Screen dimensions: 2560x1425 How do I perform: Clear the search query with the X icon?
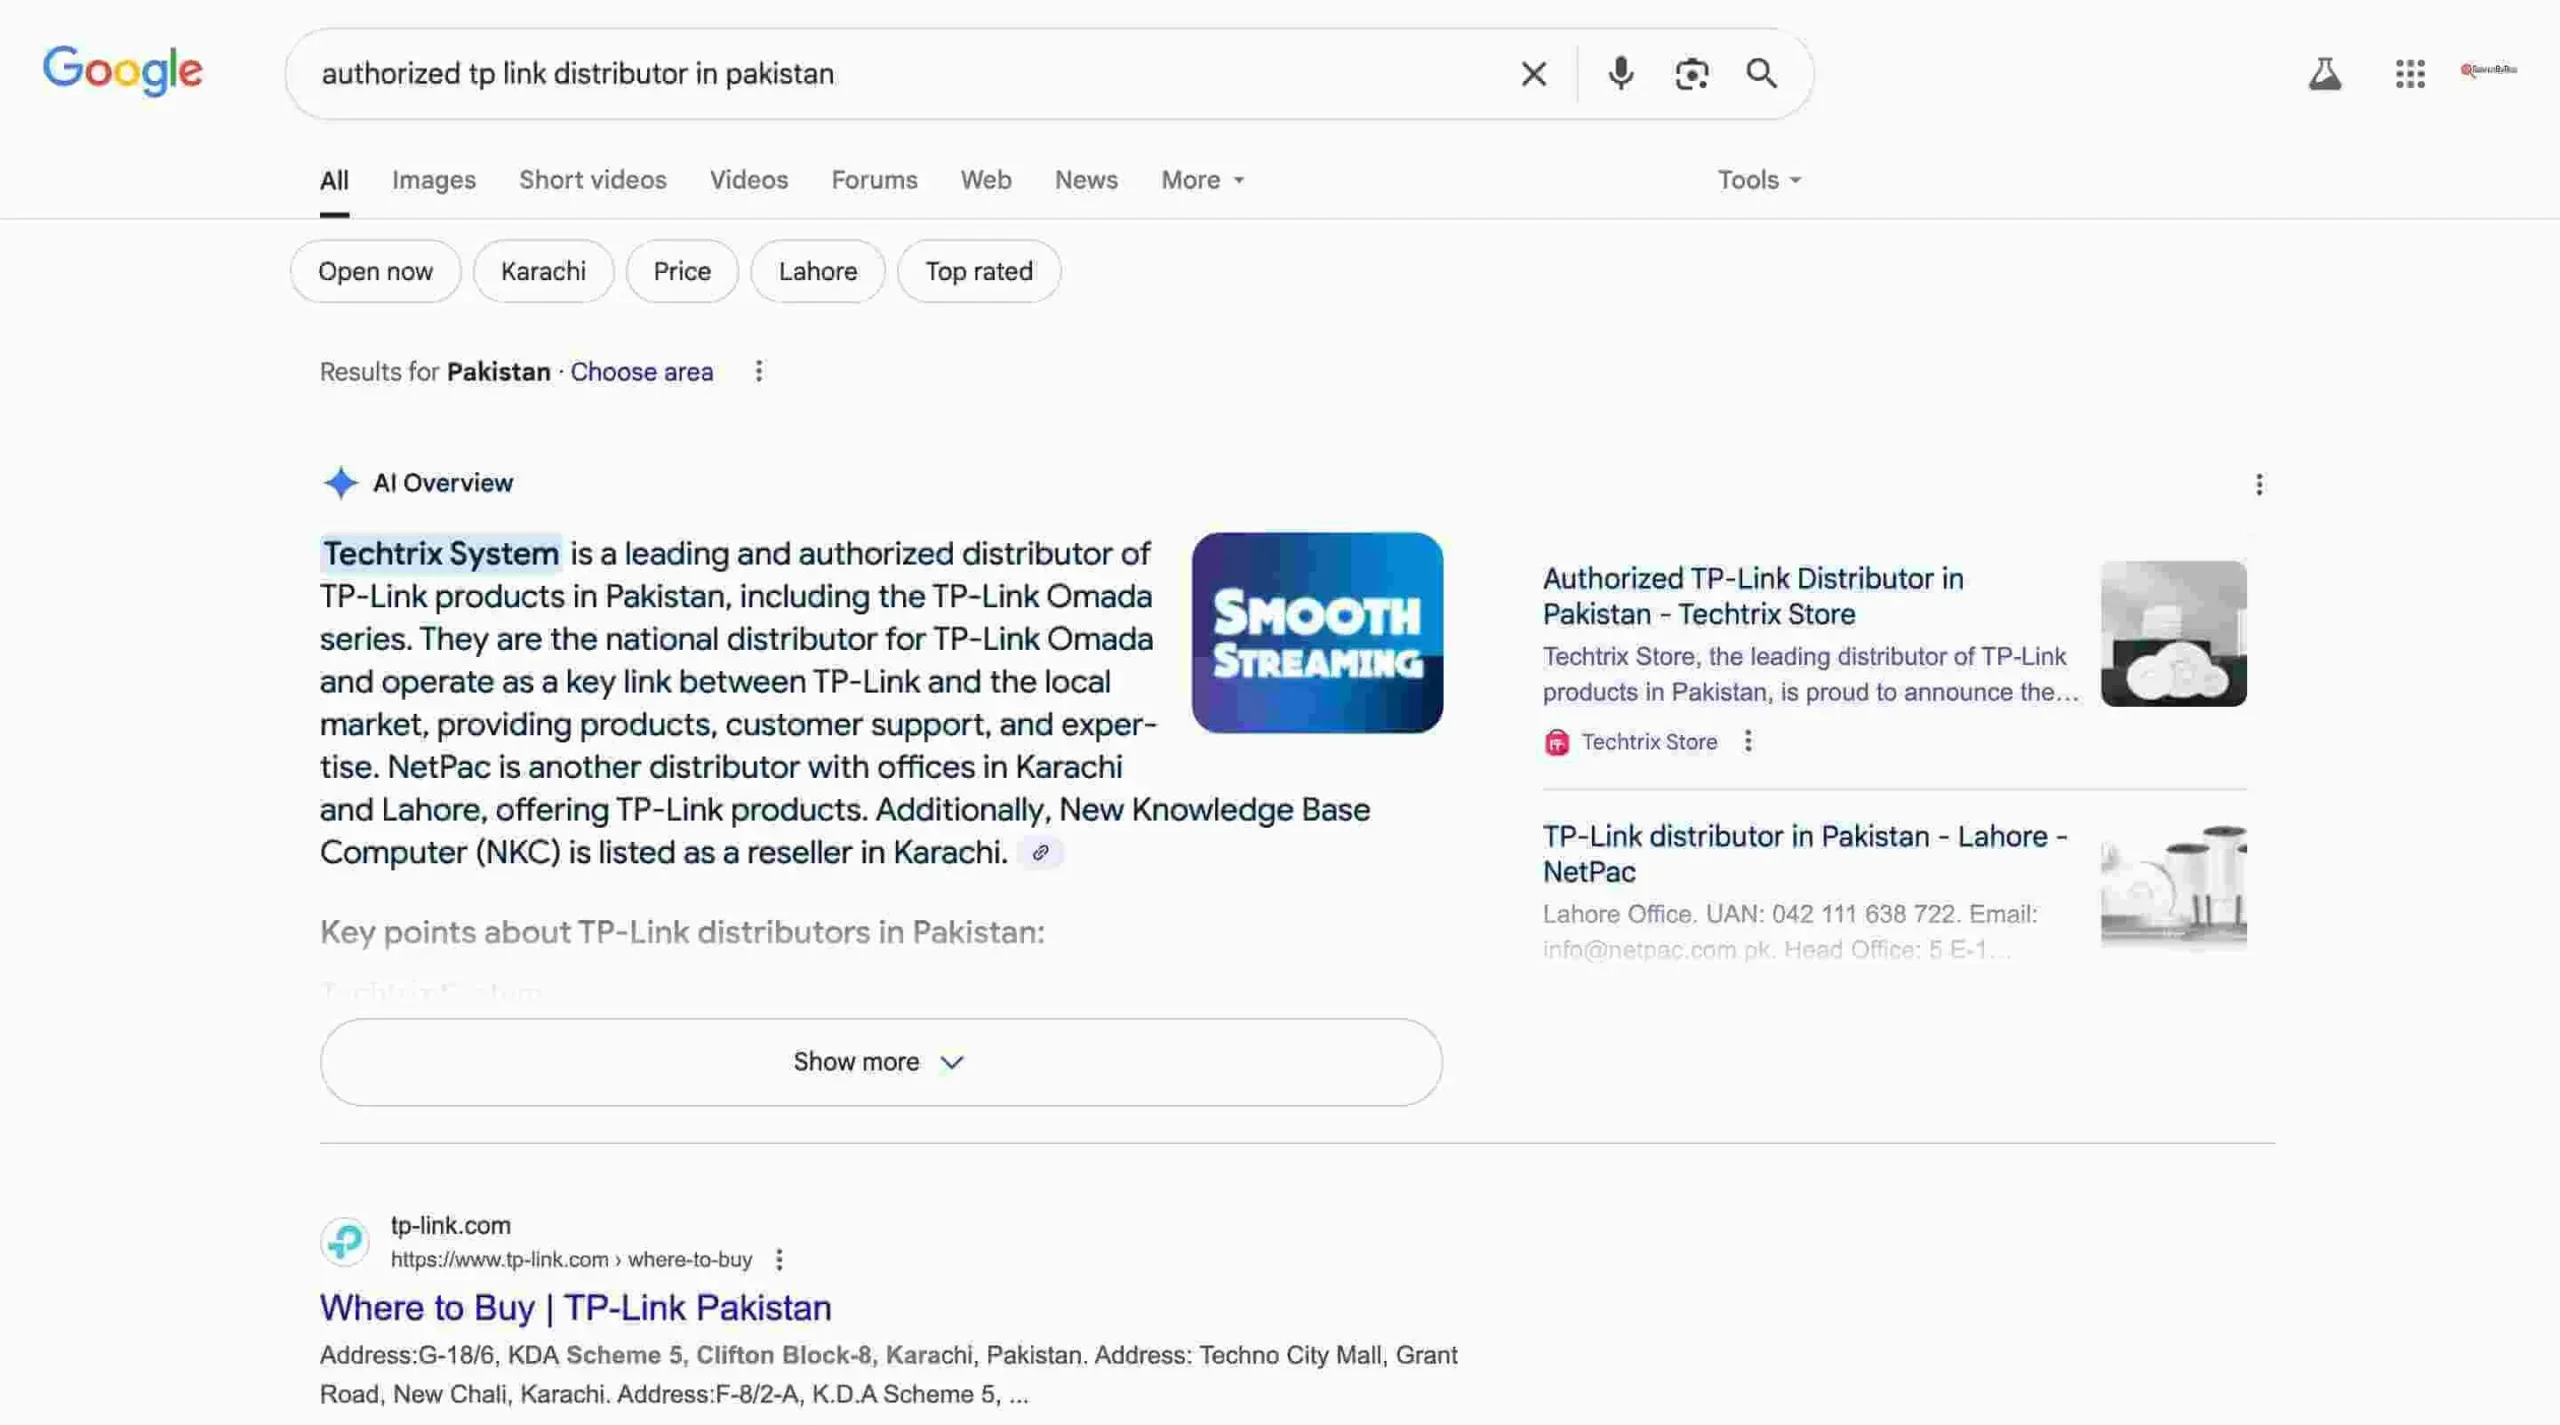click(x=1532, y=73)
